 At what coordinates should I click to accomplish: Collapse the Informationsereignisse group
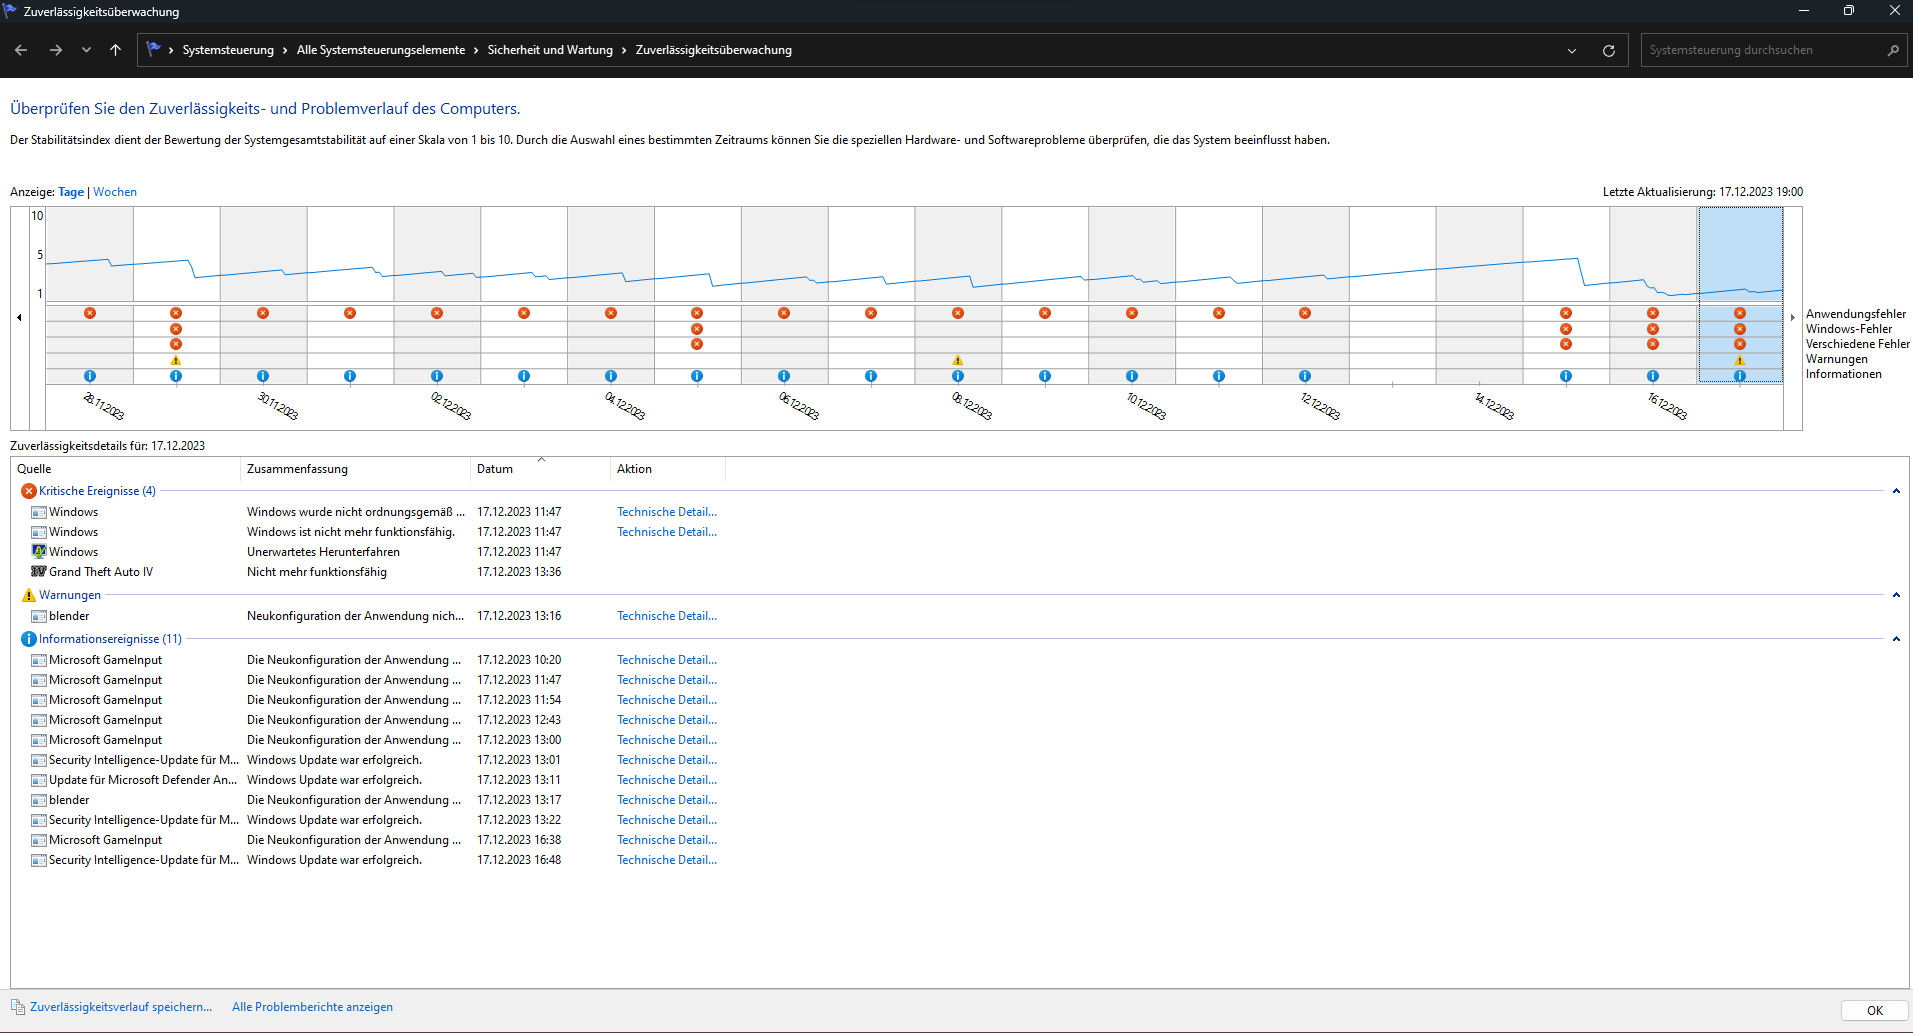tap(1896, 639)
